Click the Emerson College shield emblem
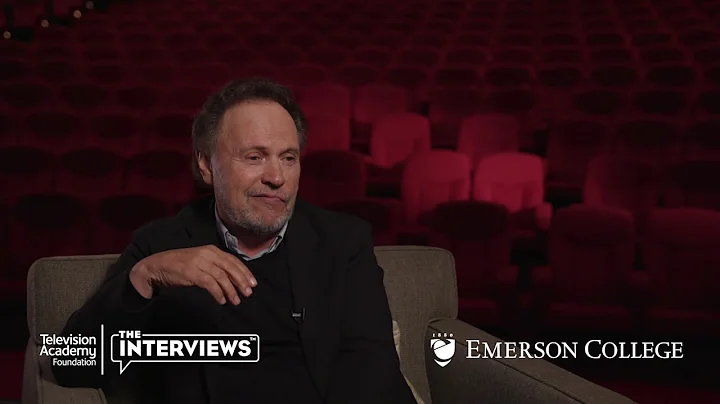Viewport: 720px width, 404px height. point(443,350)
